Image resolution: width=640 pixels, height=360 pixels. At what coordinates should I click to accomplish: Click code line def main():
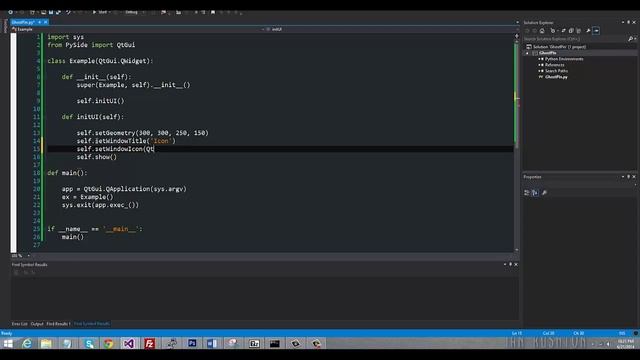point(67,173)
